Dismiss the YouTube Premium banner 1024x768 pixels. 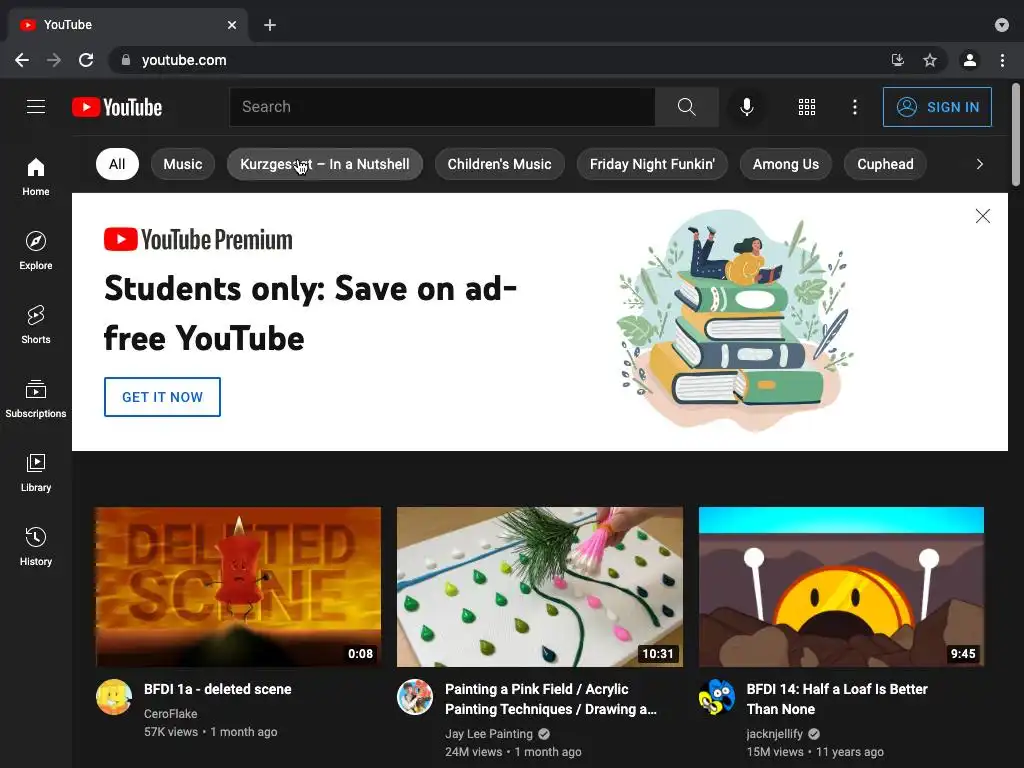click(983, 216)
